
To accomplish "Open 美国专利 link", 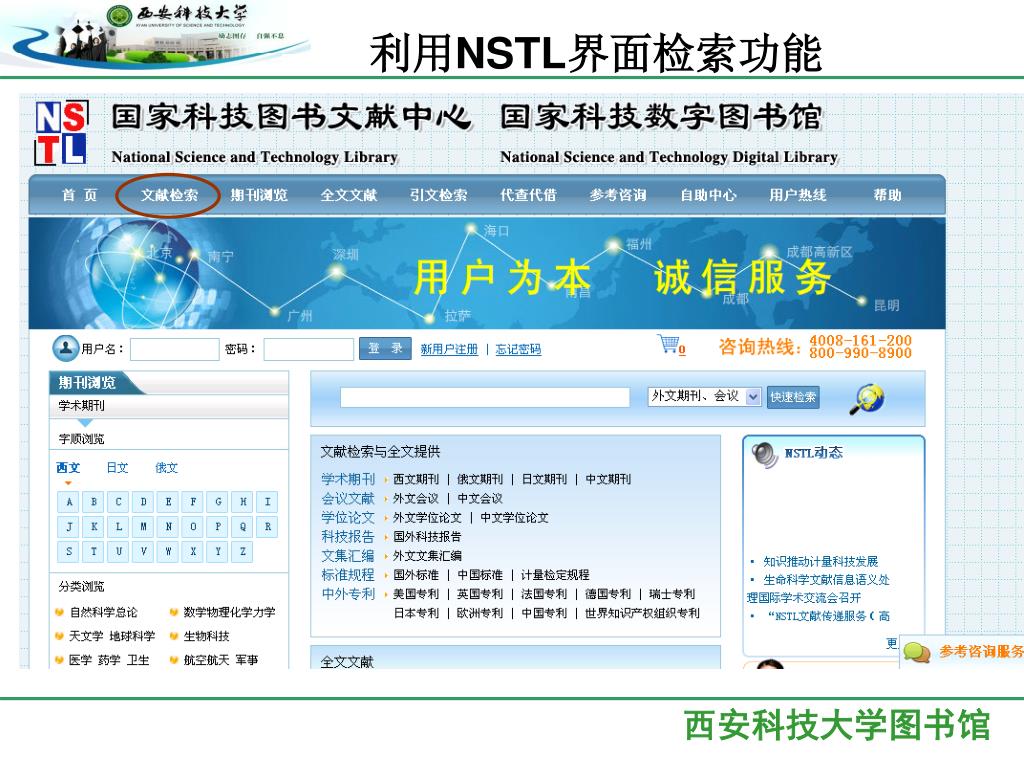I will pos(416,594).
